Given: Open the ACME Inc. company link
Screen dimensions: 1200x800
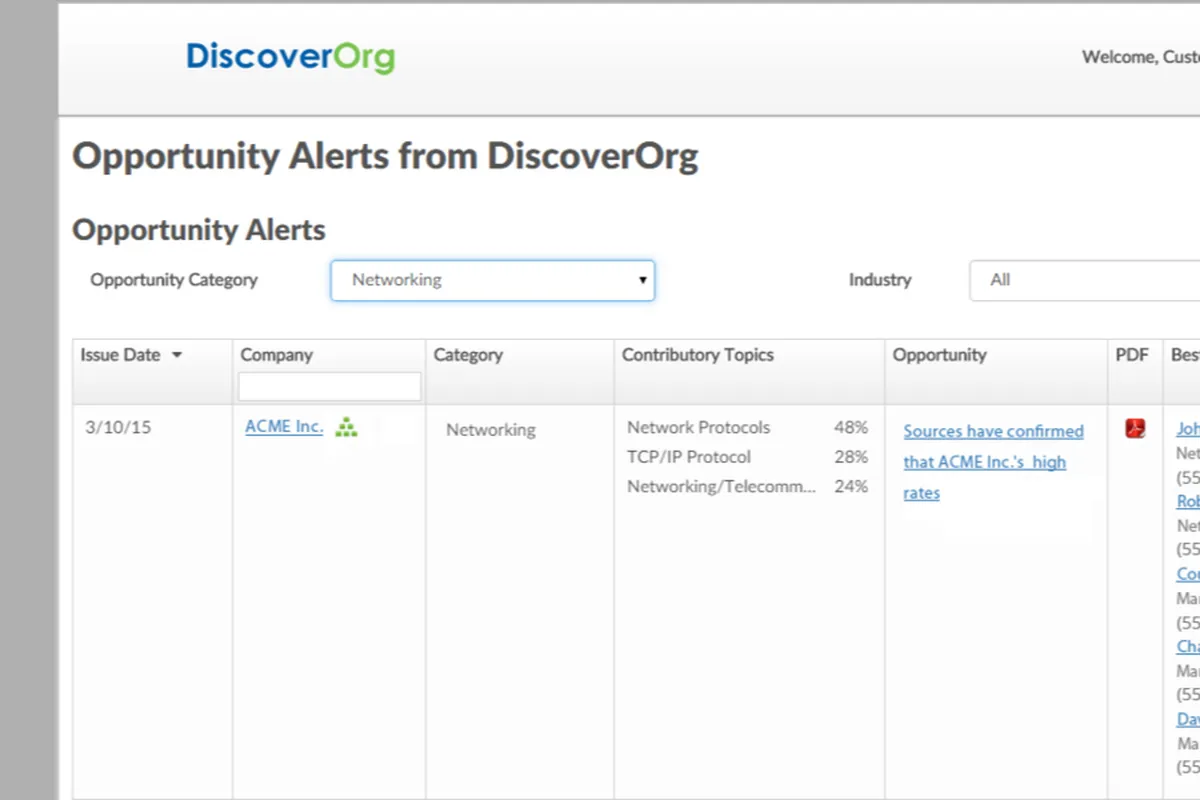Looking at the screenshot, I should click(x=284, y=426).
